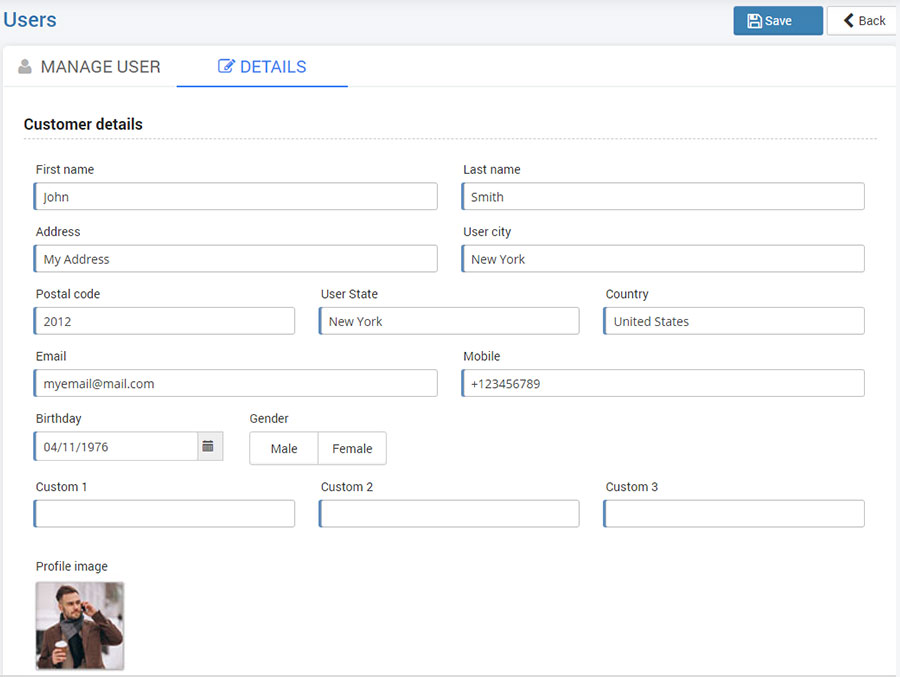Focus the Address input field

pos(235,258)
